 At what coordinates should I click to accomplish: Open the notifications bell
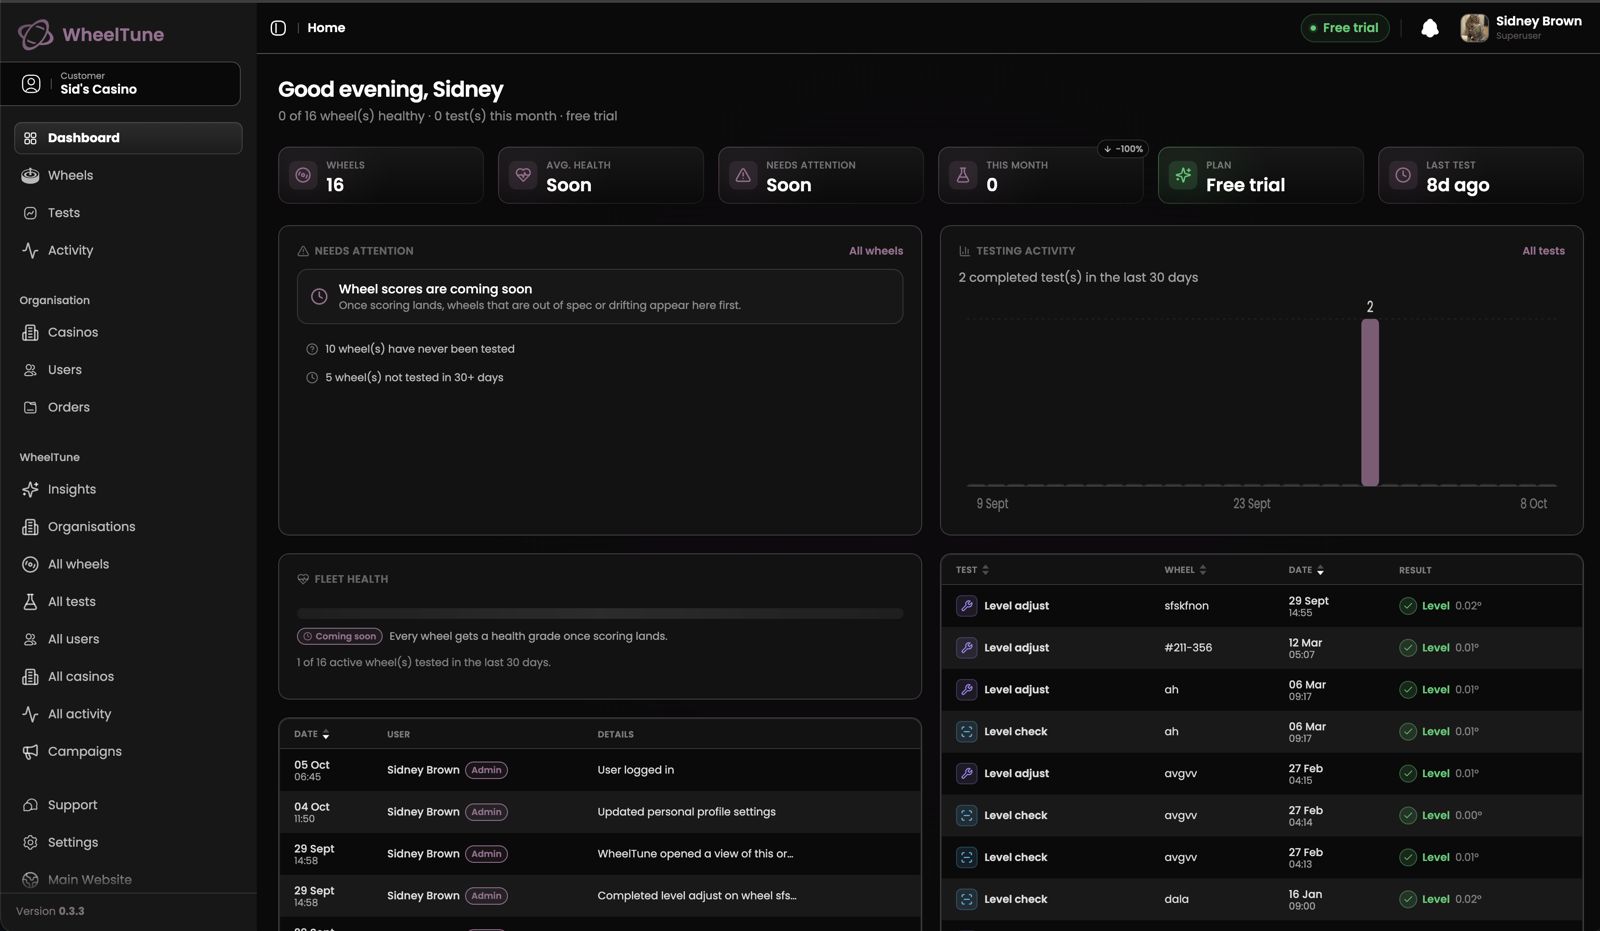click(1430, 28)
